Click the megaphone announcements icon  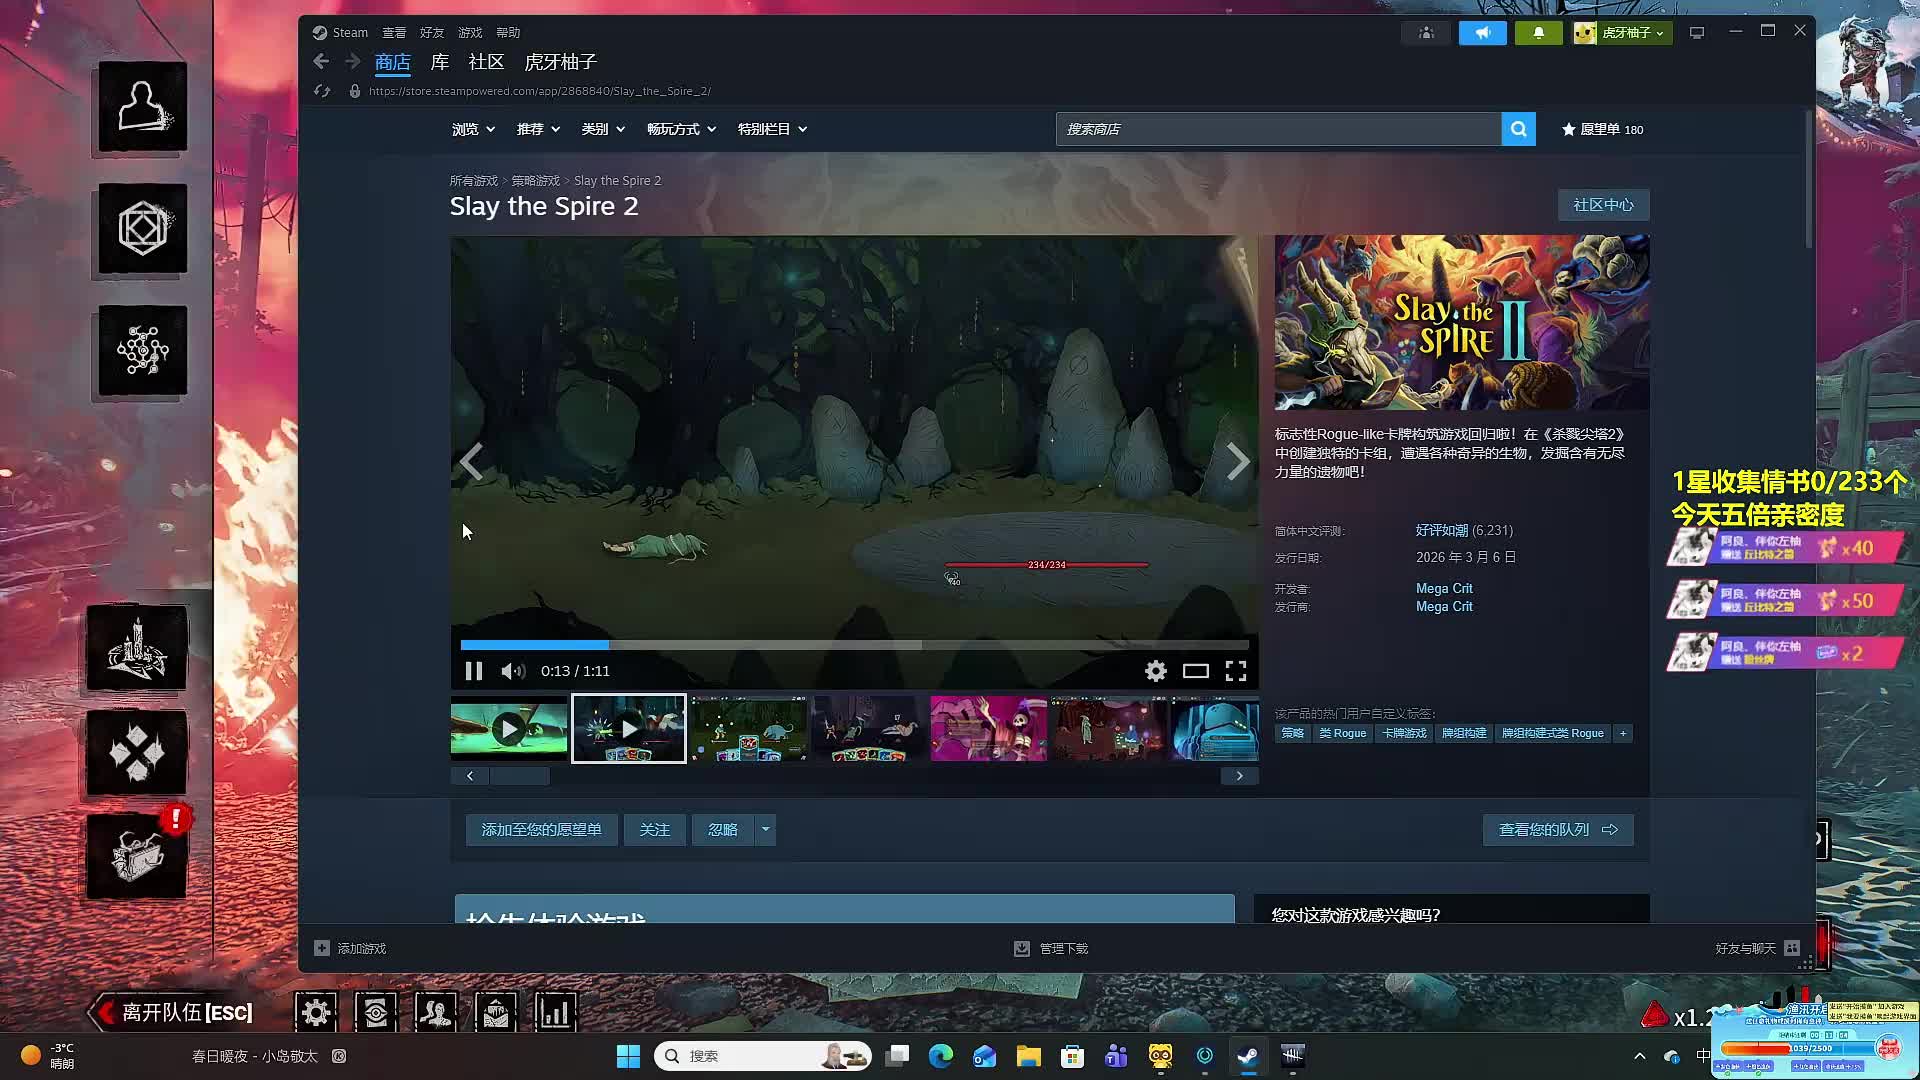(x=1482, y=33)
